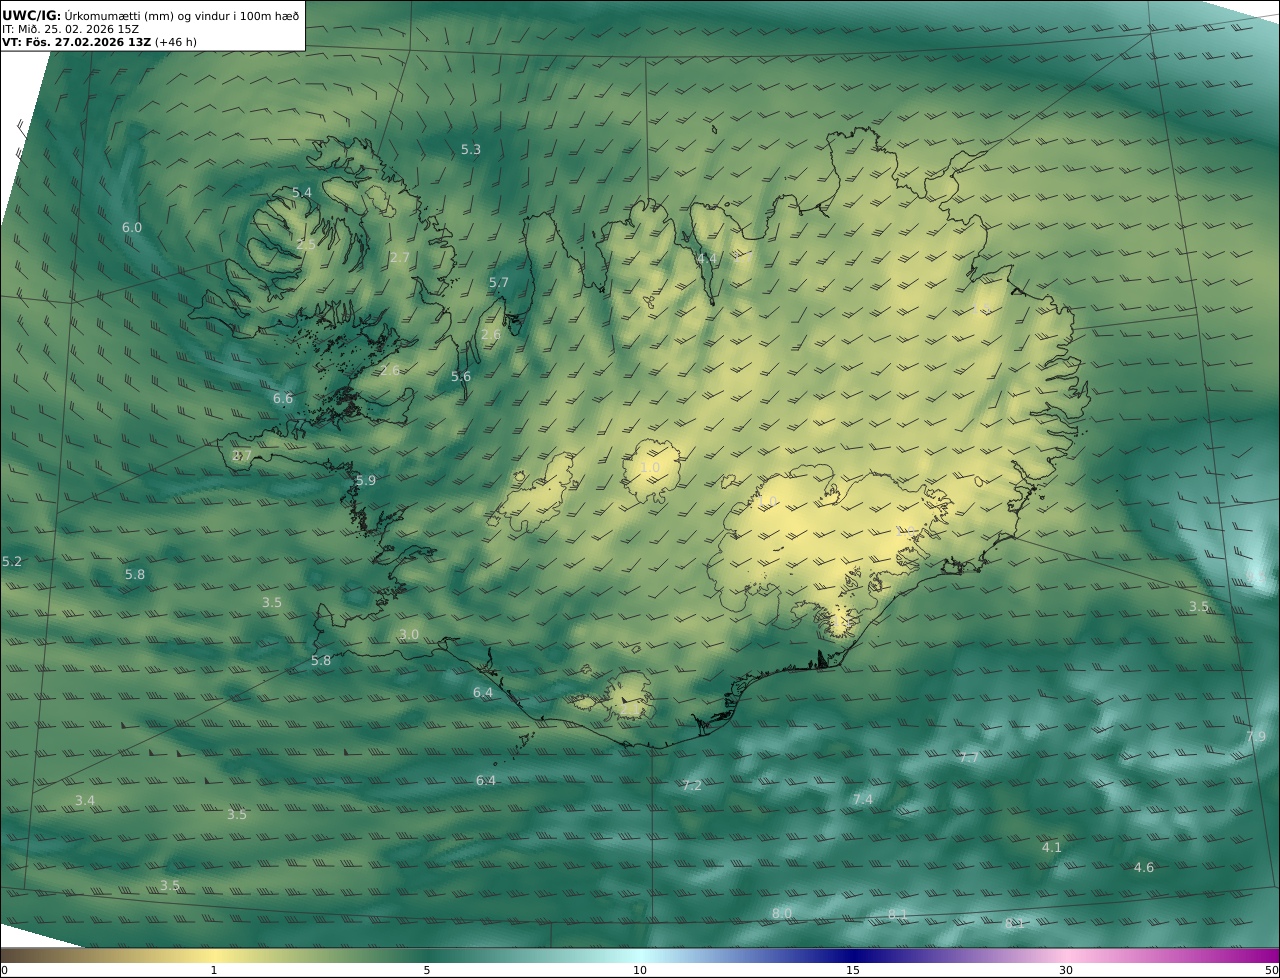Click the '7.9' value on the map
The width and height of the screenshot is (1280, 978).
pyautogui.click(x=1256, y=737)
